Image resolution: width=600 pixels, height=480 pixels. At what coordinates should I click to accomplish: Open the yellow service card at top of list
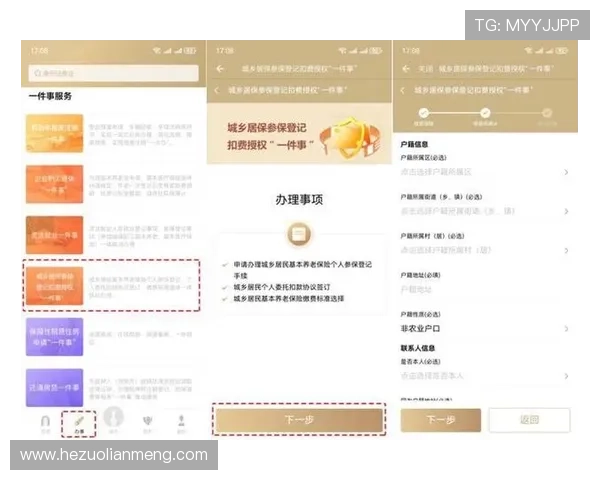point(54,133)
